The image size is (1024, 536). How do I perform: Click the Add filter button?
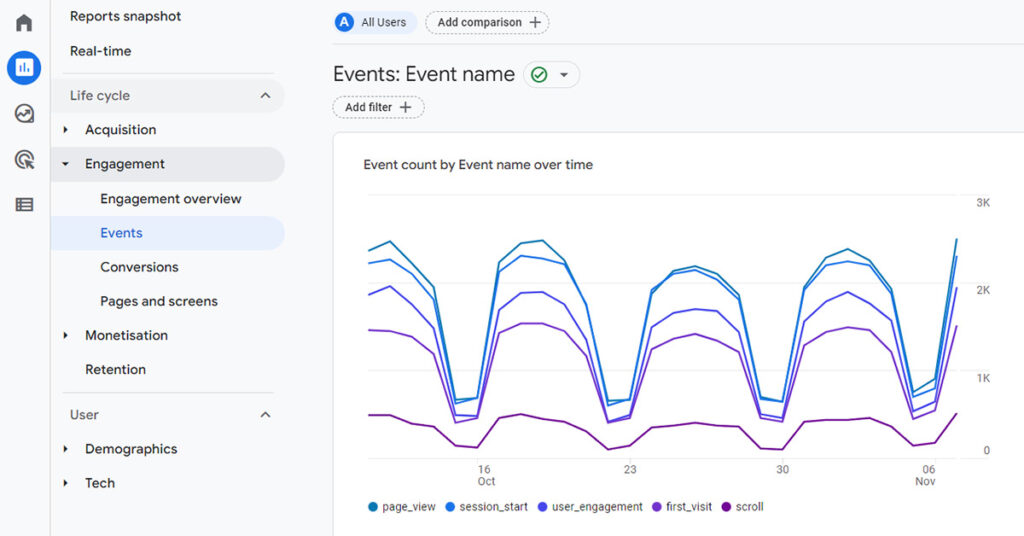[x=378, y=107]
